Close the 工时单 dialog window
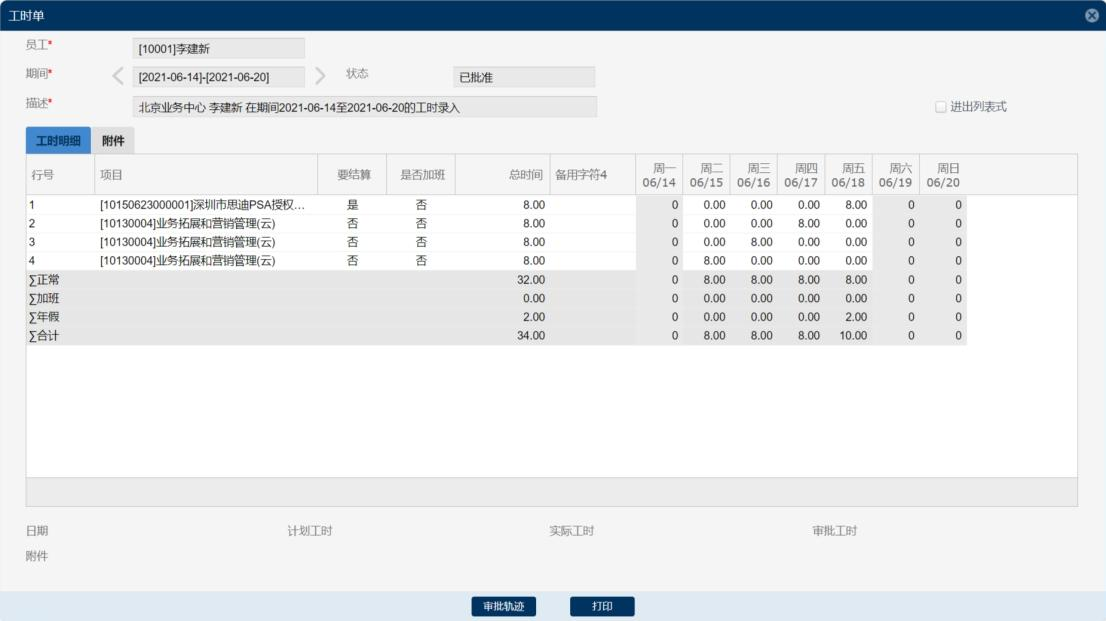This screenshot has width=1106, height=621. [x=1091, y=16]
